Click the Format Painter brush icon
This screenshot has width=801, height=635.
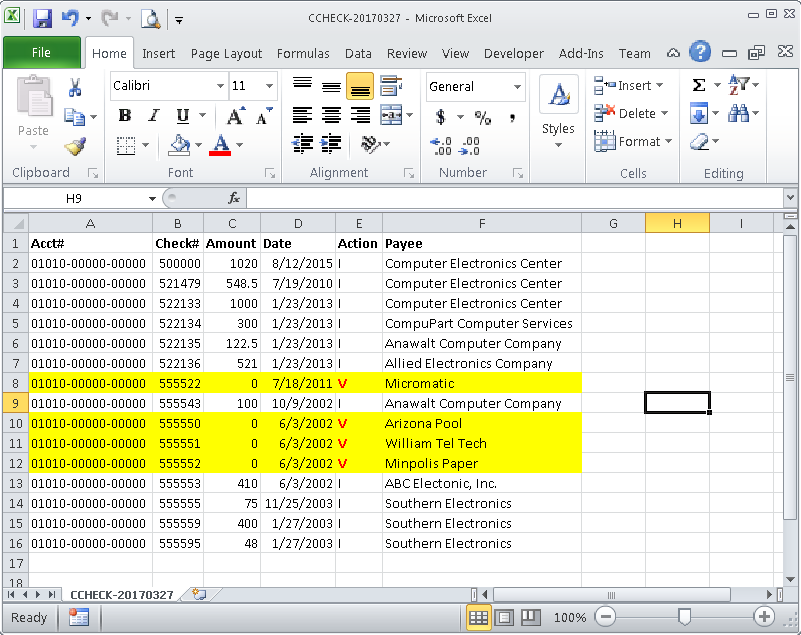coord(75,146)
